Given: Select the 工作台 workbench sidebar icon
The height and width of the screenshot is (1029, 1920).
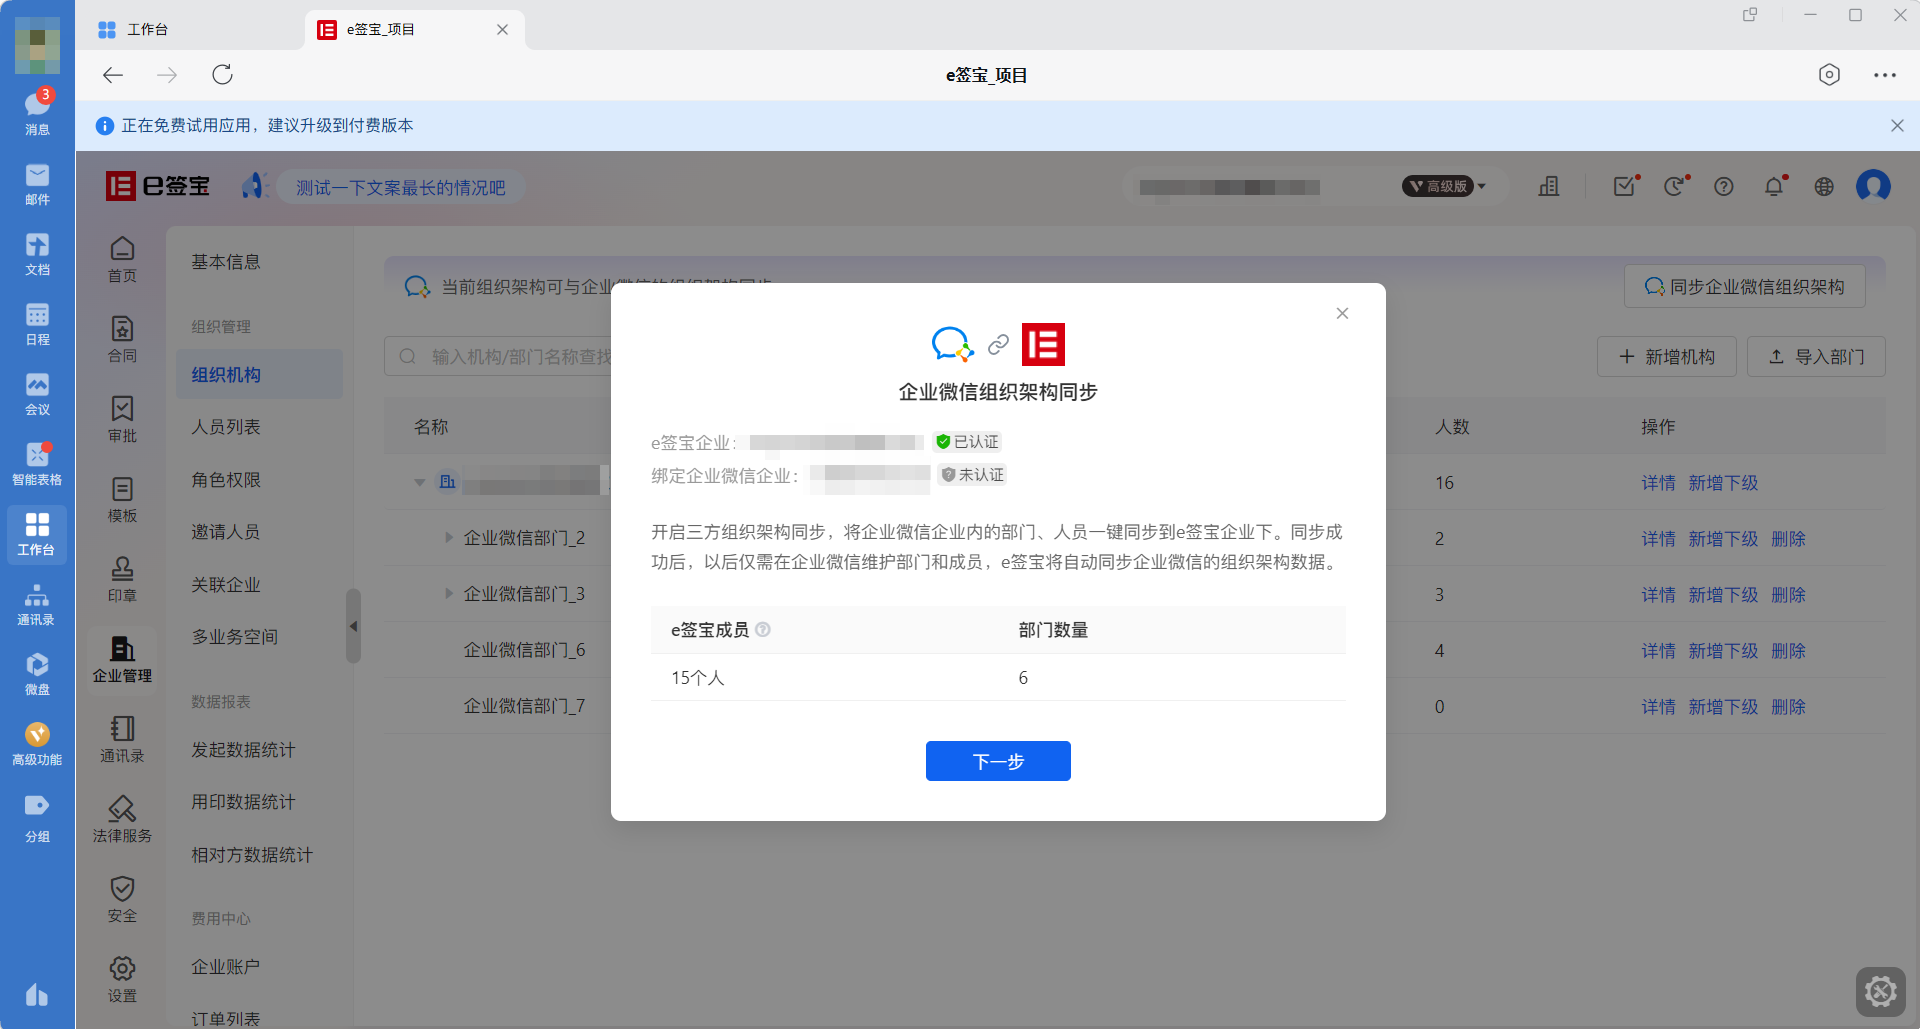Looking at the screenshot, I should pyautogui.click(x=37, y=534).
